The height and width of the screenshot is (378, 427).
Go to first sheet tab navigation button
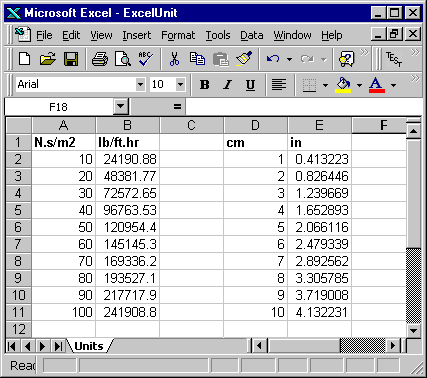tap(12, 346)
